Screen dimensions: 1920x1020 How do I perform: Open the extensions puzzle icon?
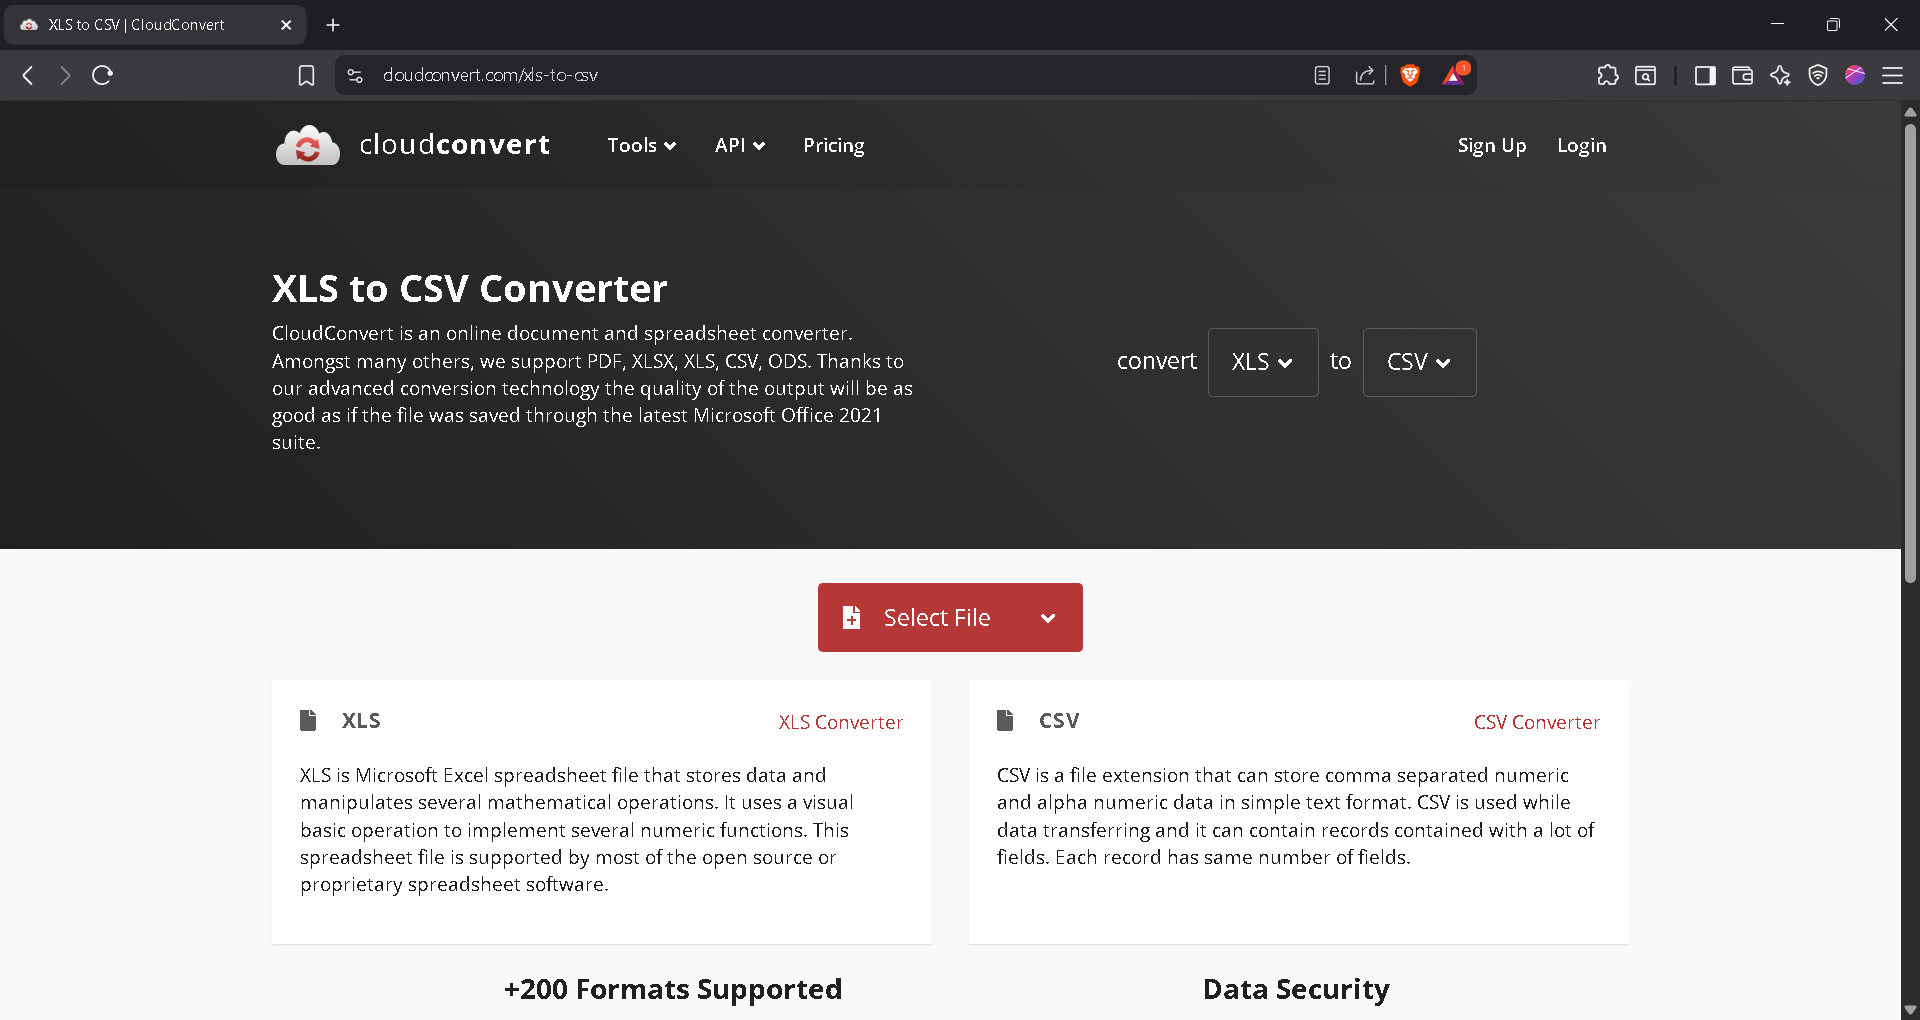pyautogui.click(x=1608, y=75)
